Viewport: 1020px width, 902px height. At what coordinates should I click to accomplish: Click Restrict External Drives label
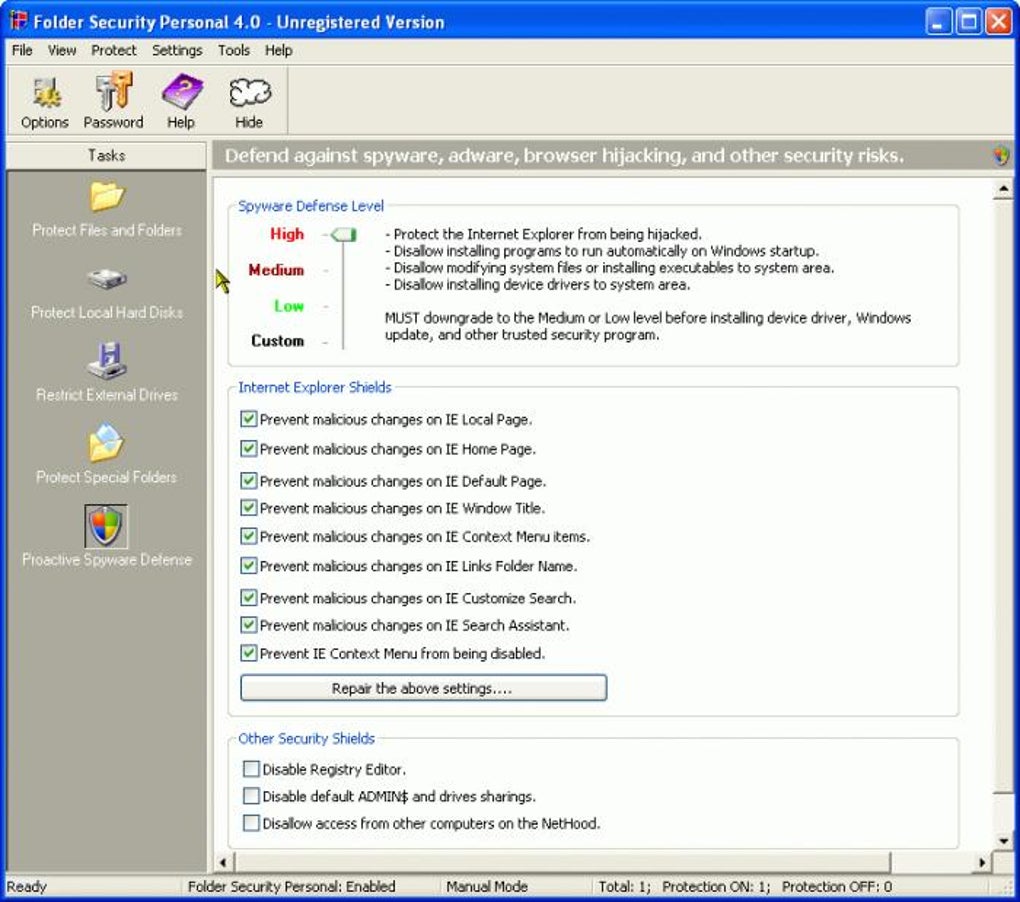(x=107, y=395)
